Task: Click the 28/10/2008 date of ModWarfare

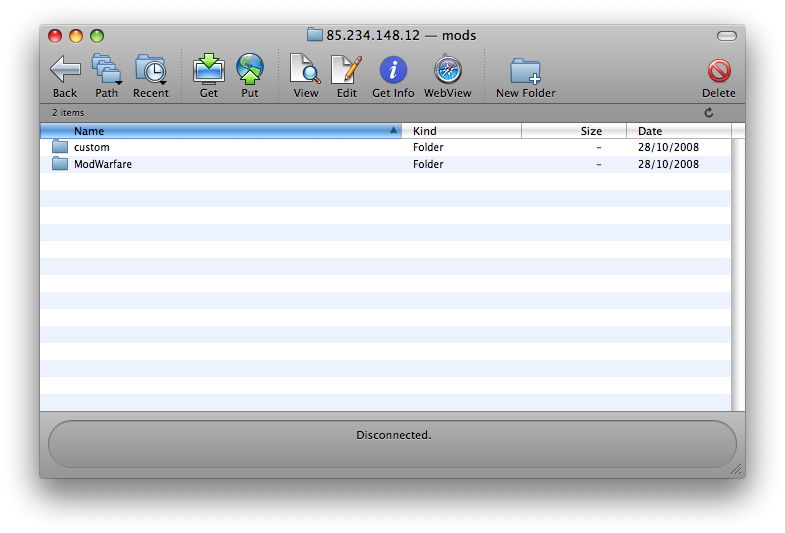Action: click(x=668, y=164)
